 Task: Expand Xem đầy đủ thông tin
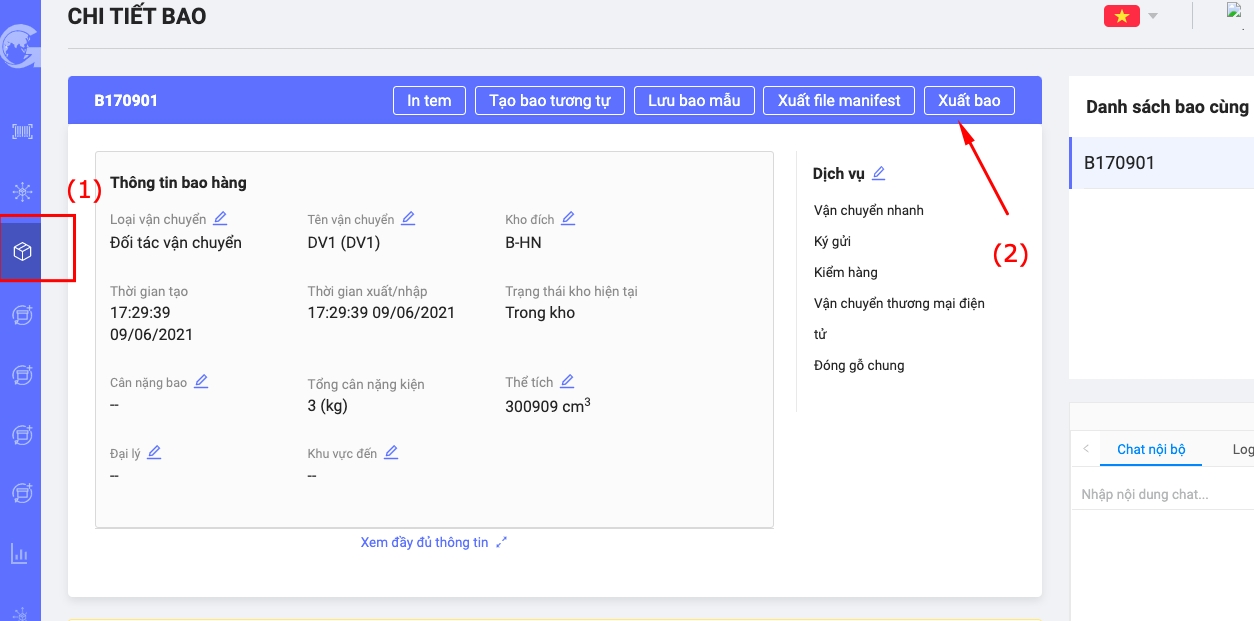pos(434,542)
